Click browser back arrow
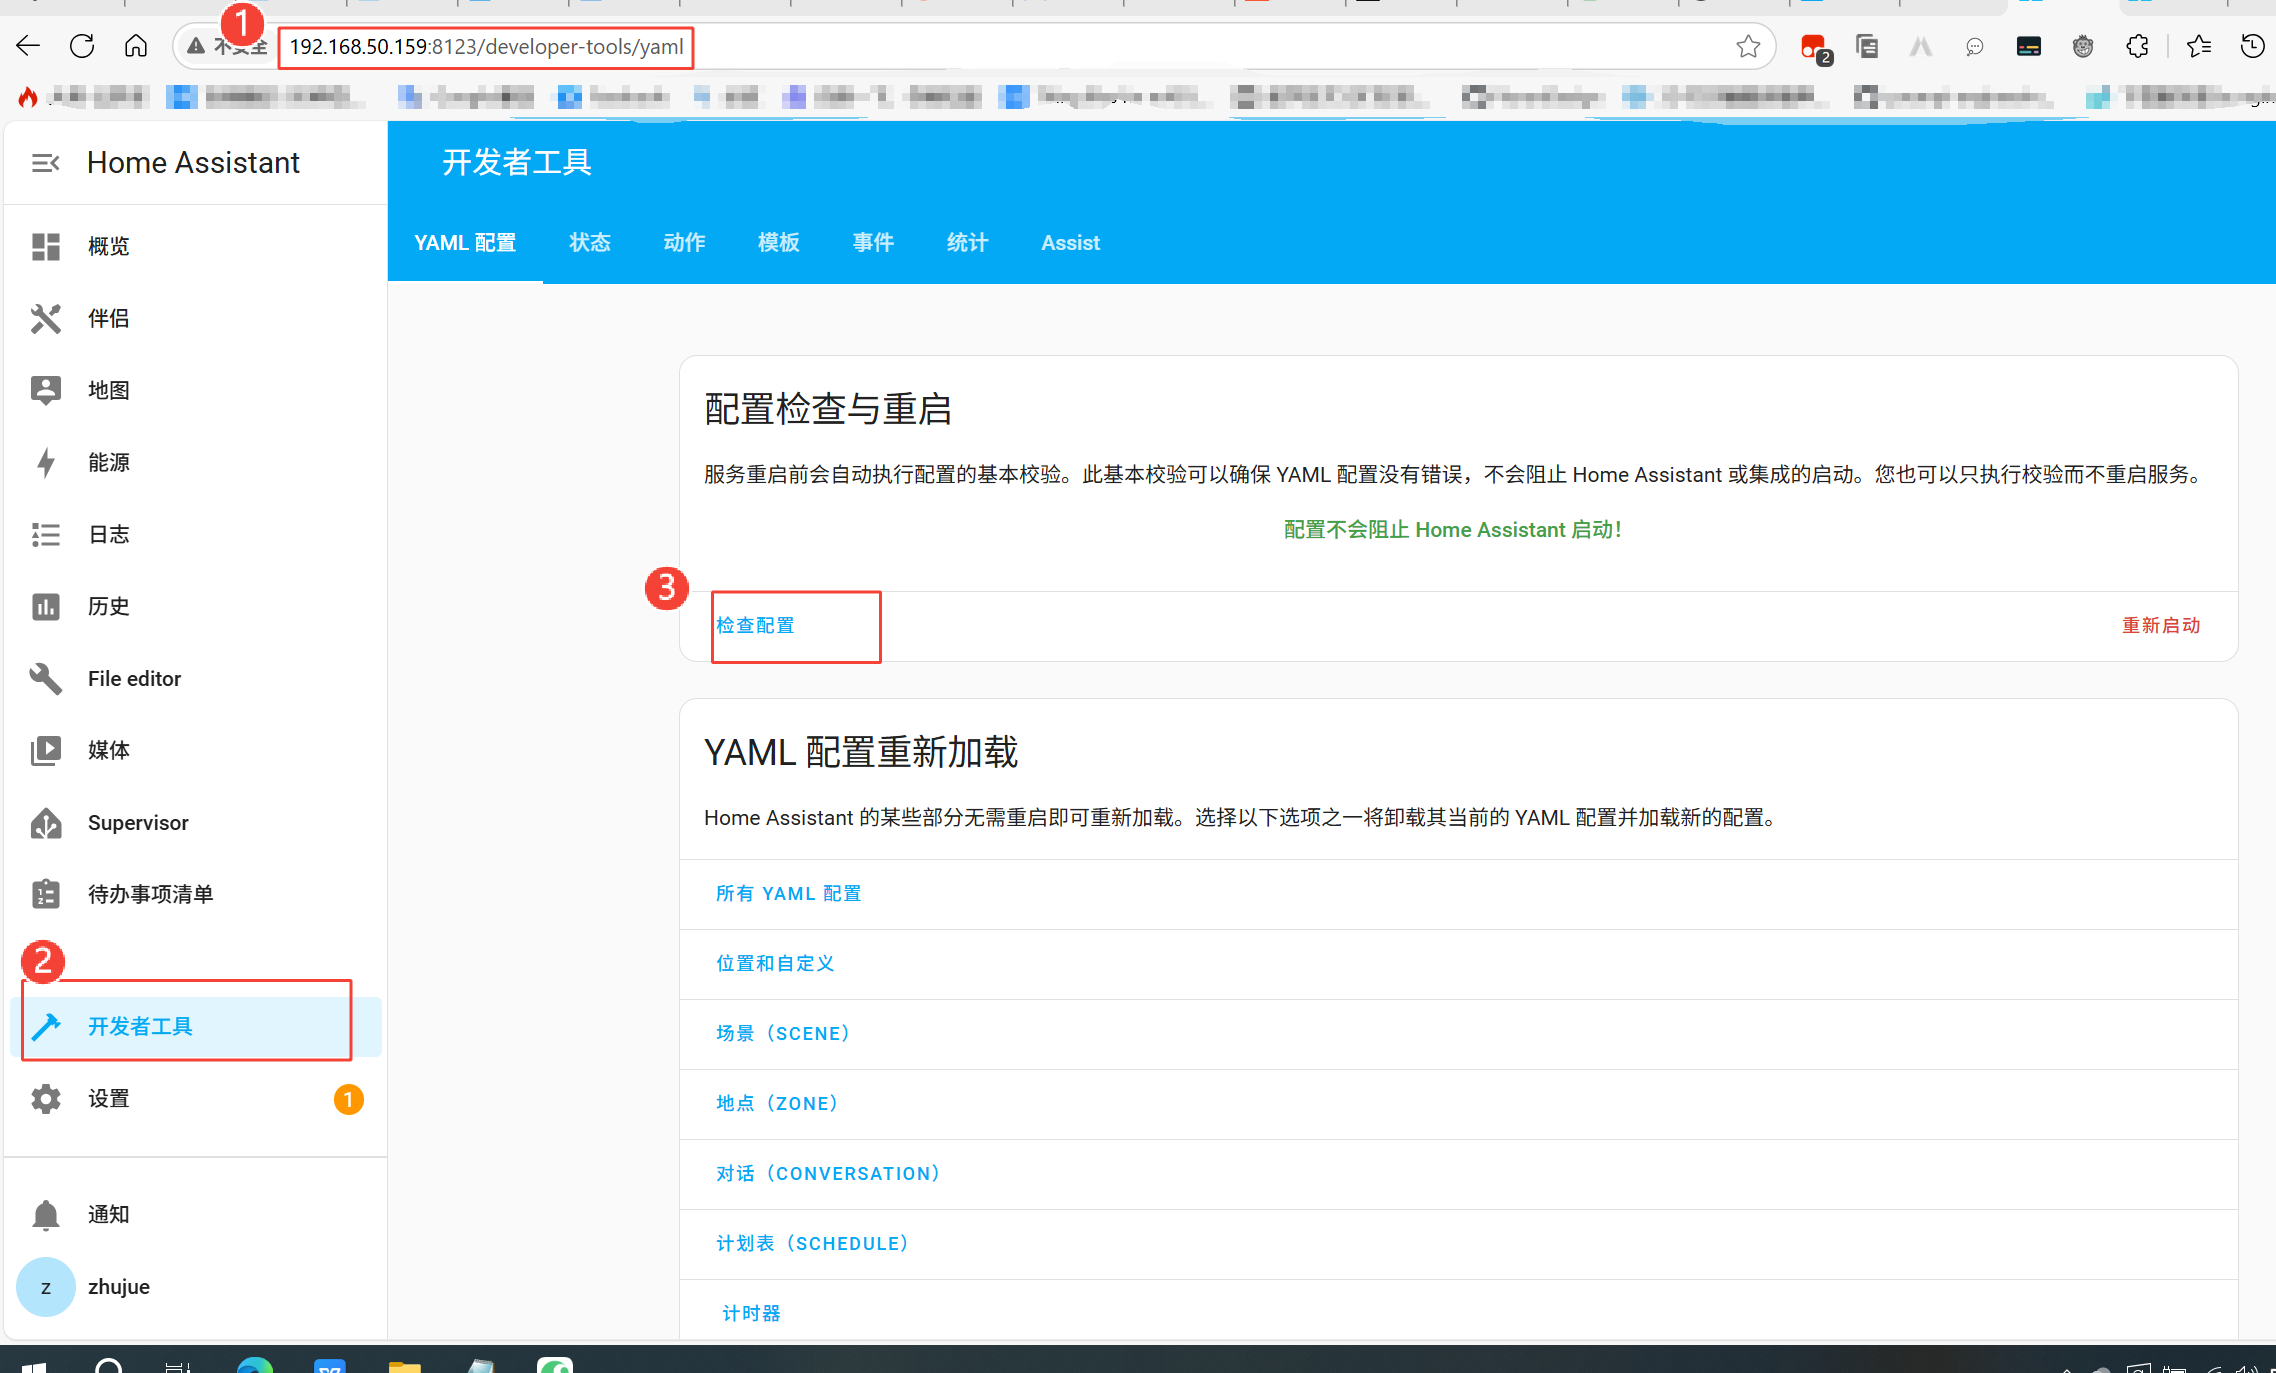Image resolution: width=2276 pixels, height=1373 pixels. [x=28, y=46]
